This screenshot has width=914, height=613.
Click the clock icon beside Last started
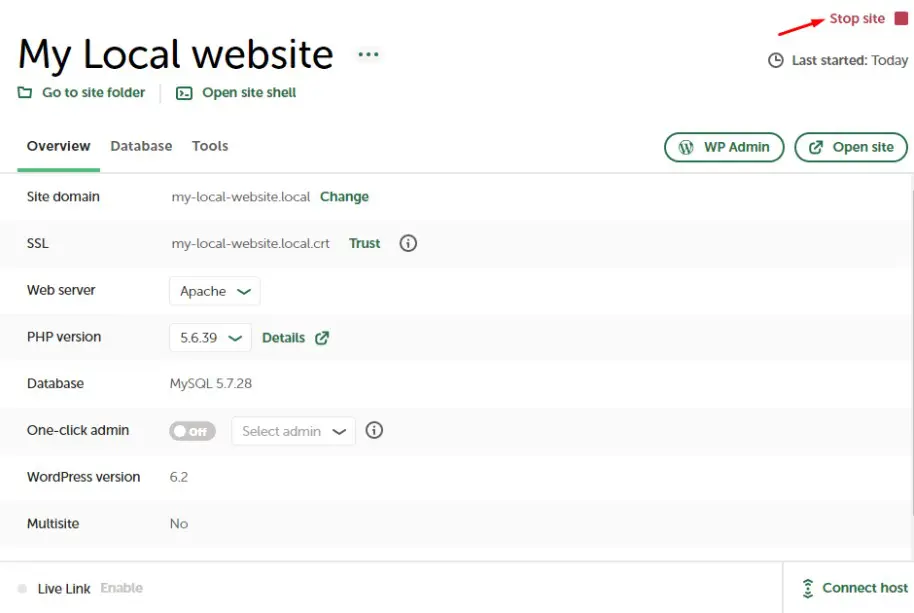pyautogui.click(x=776, y=60)
